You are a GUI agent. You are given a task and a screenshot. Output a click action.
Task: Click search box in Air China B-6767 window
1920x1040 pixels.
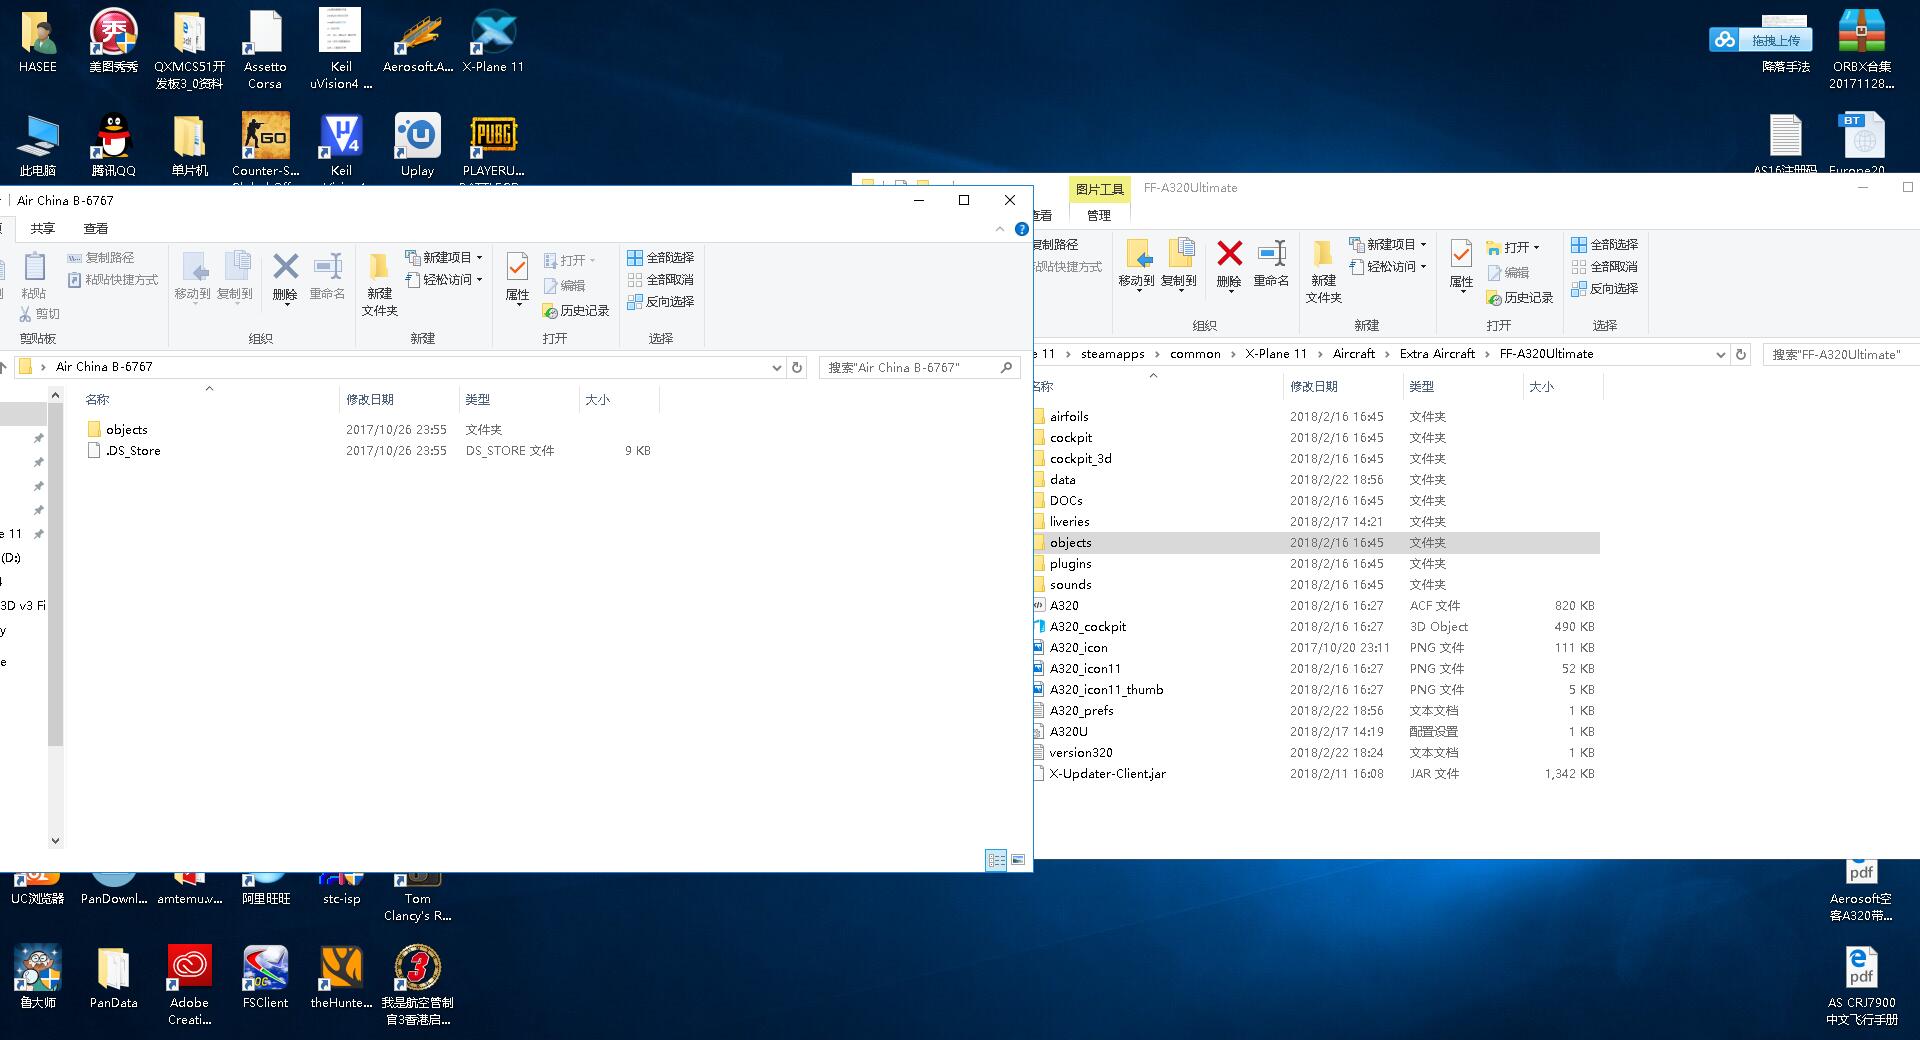(918, 368)
